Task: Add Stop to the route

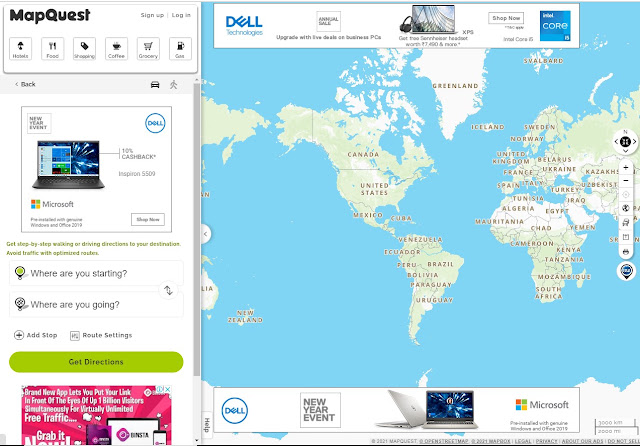Action: 36,335
